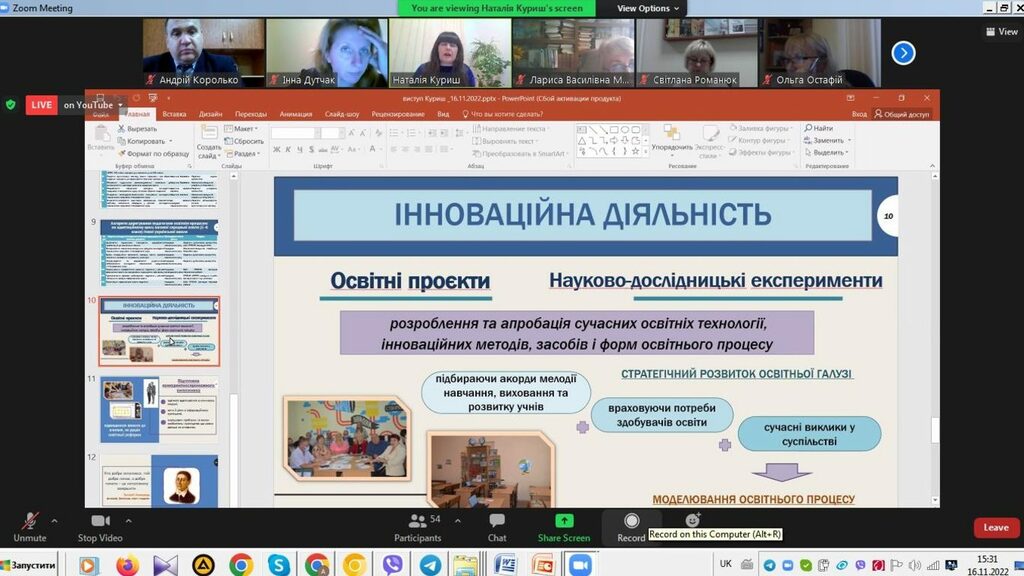
Task: Expand audio options arrow beside Unmute
Action: (x=54, y=521)
